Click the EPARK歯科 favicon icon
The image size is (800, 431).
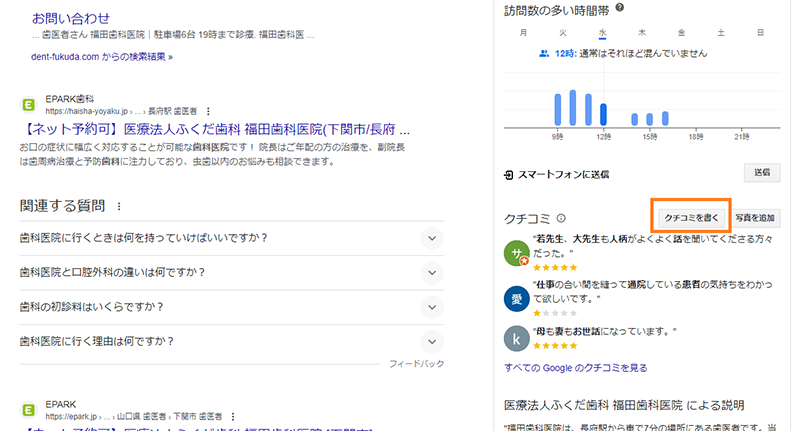click(29, 105)
